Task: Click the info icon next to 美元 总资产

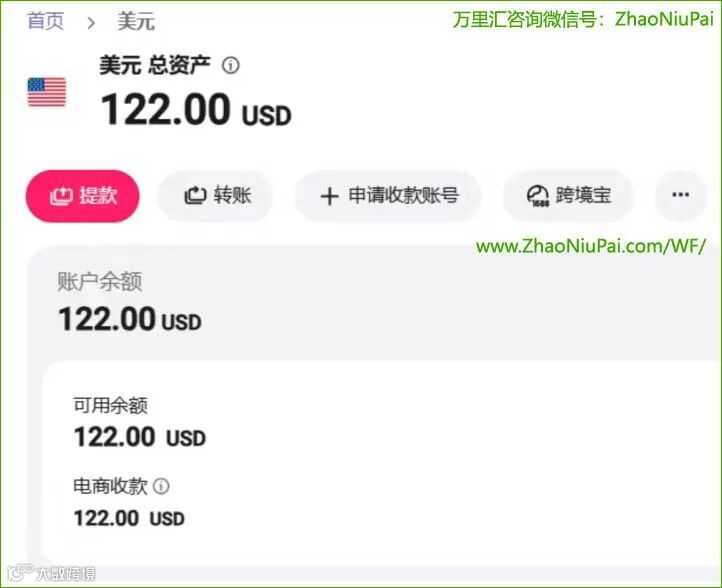Action: point(231,65)
